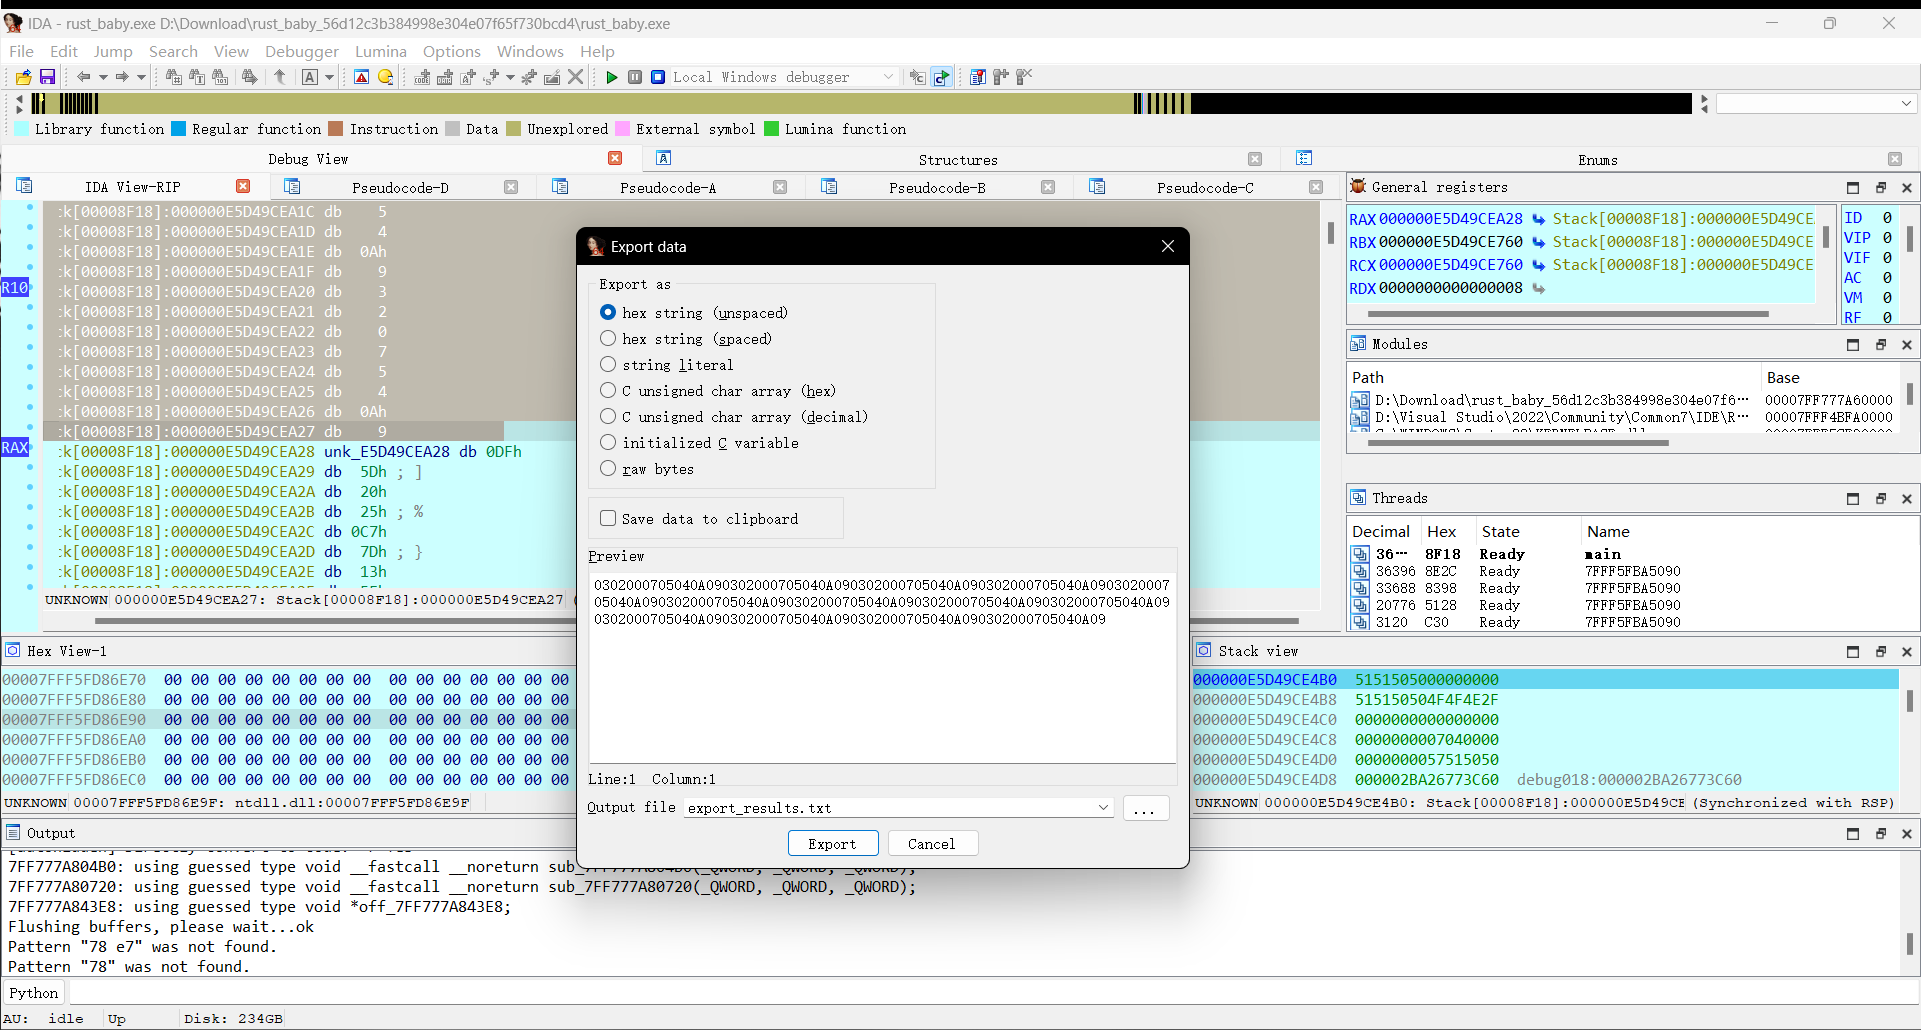1921x1030 pixels.
Task: Terminate the process with the blue stop icon
Action: pyautogui.click(x=658, y=77)
